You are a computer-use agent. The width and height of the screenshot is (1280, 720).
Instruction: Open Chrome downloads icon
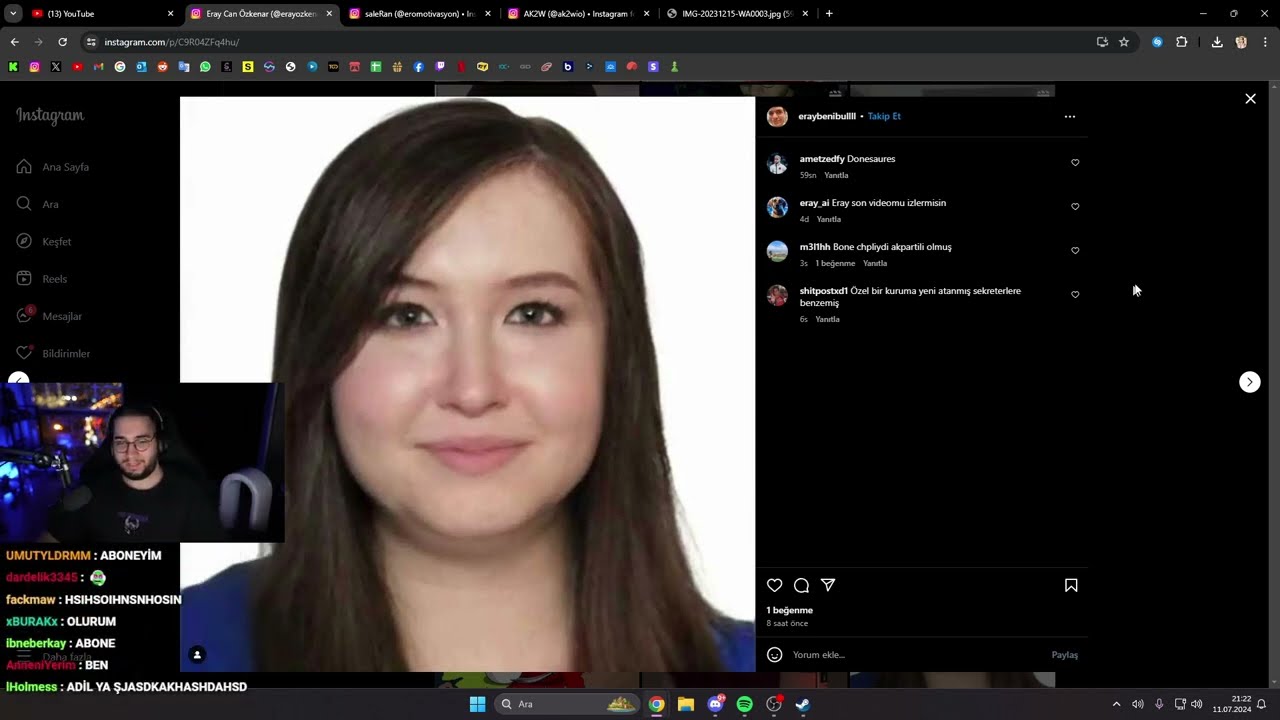pos(1217,42)
